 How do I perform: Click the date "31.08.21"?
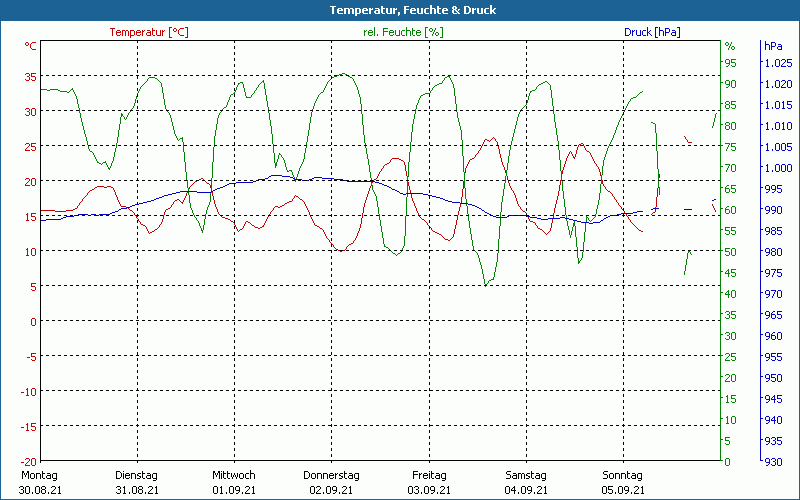pos(137,490)
